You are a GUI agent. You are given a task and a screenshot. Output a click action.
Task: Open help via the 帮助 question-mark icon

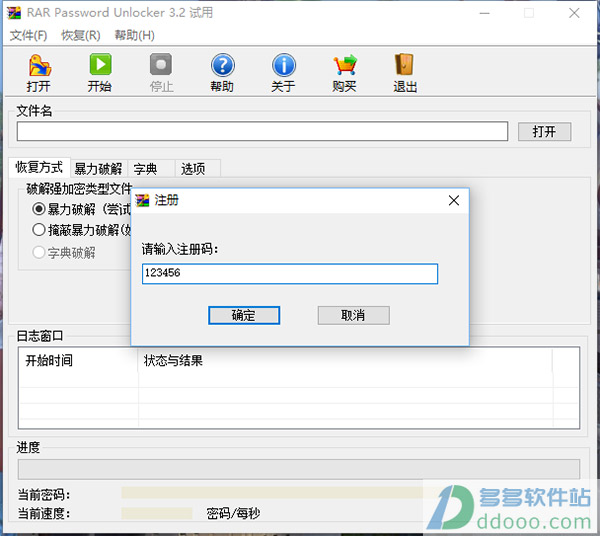click(222, 73)
